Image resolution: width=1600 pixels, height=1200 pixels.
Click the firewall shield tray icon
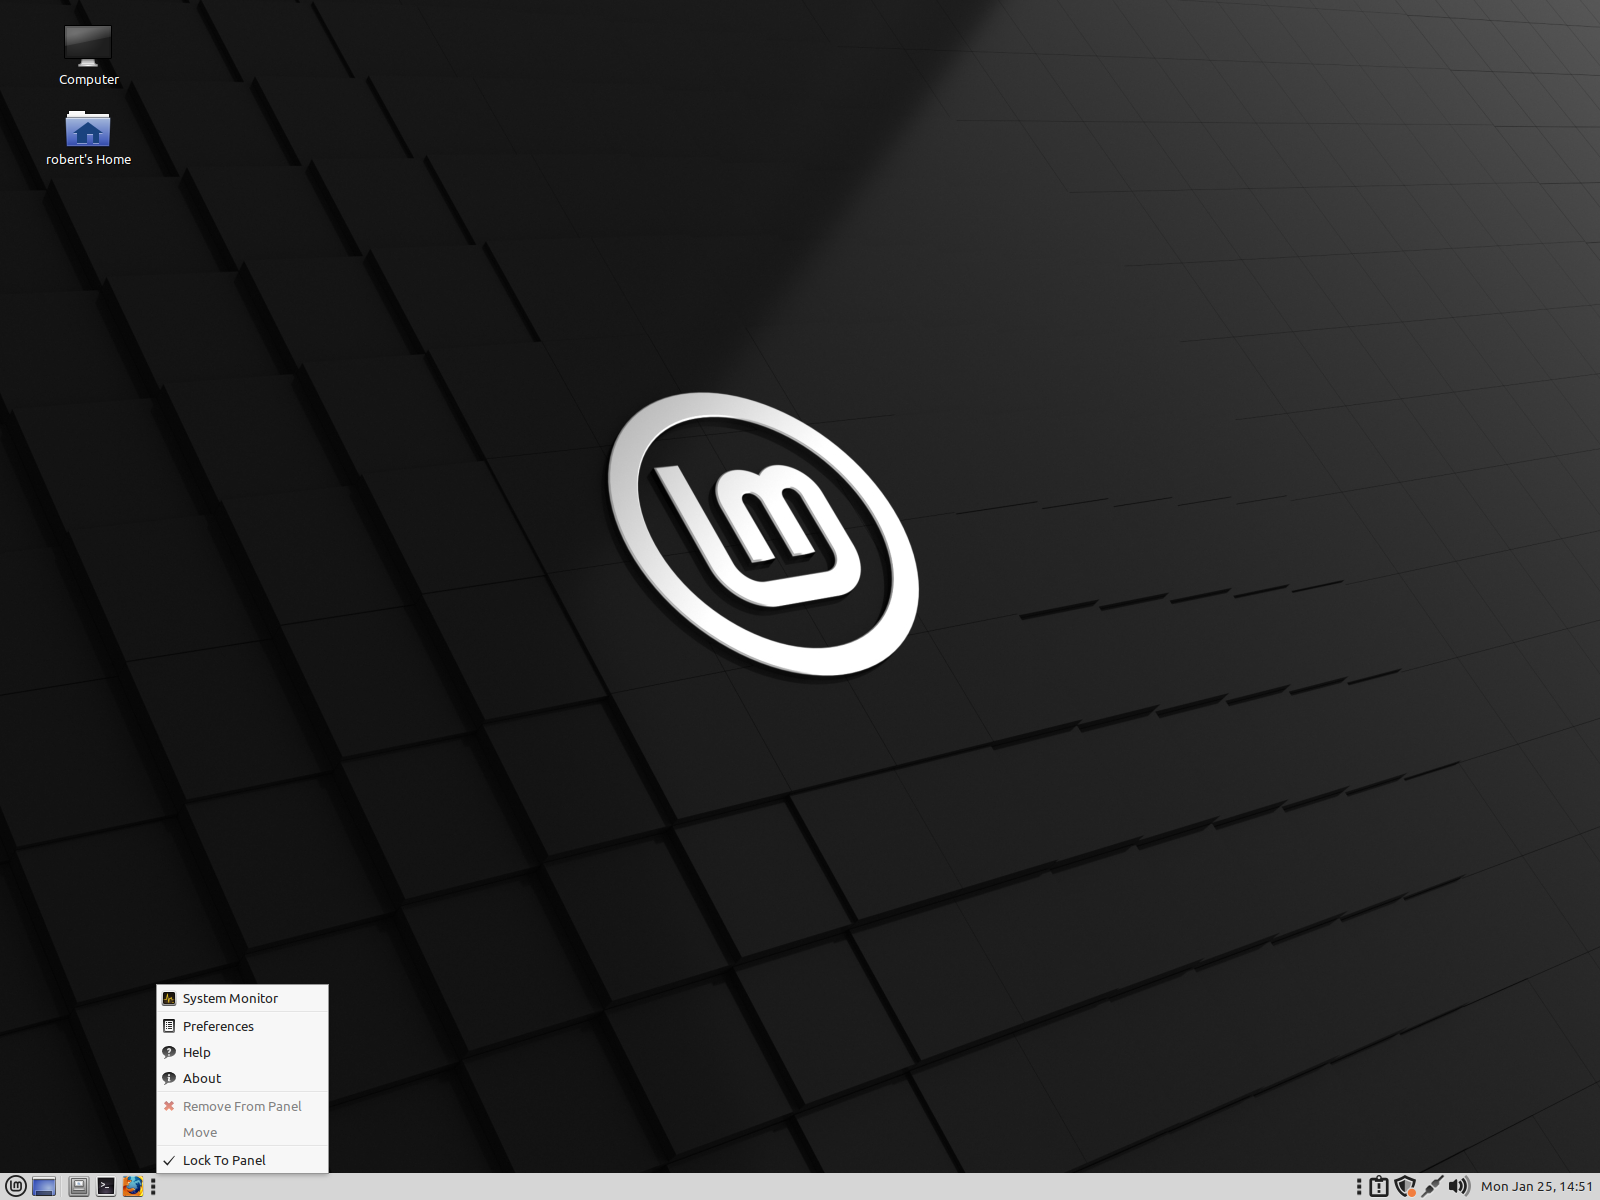coord(1405,1186)
